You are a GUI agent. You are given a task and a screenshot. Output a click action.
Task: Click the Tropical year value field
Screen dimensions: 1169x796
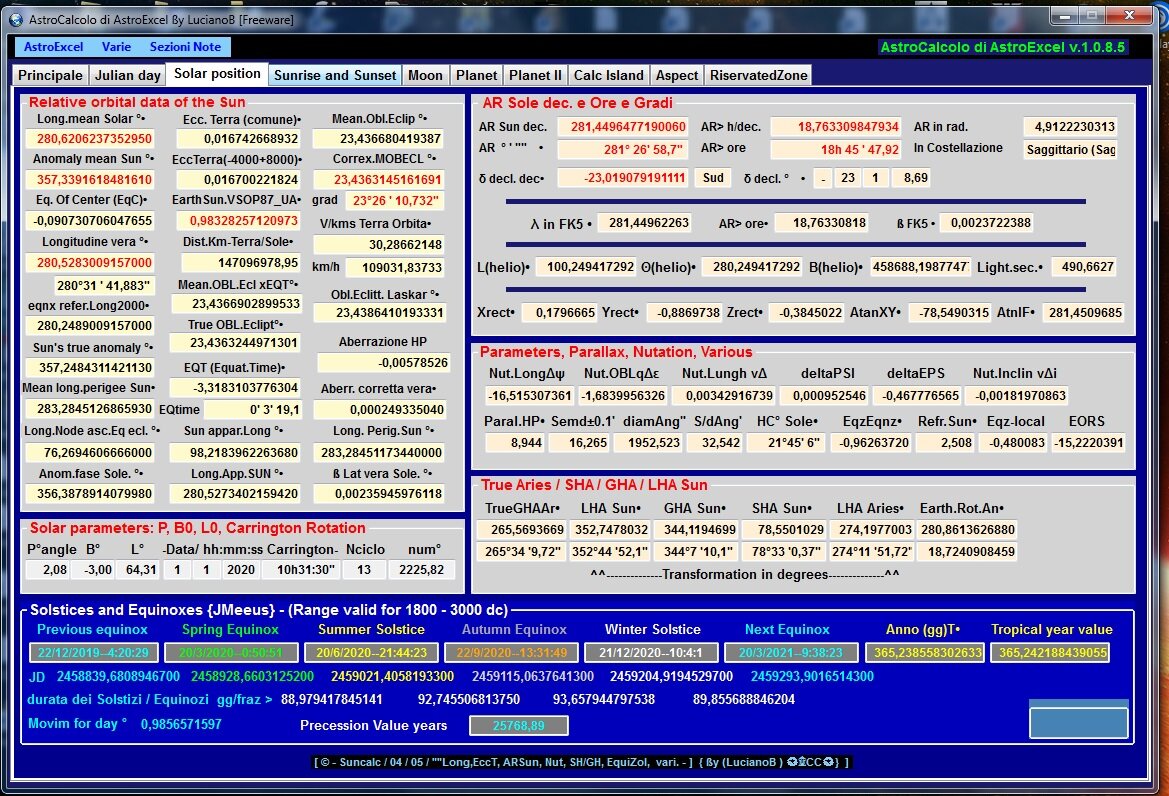point(1050,652)
